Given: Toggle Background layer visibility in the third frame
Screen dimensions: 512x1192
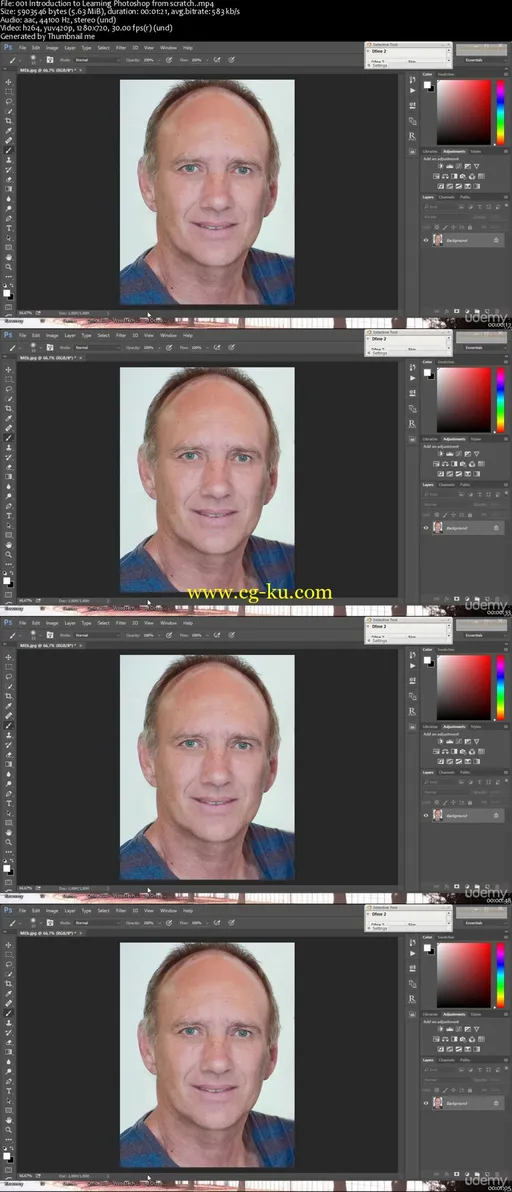Looking at the screenshot, I should (425, 815).
